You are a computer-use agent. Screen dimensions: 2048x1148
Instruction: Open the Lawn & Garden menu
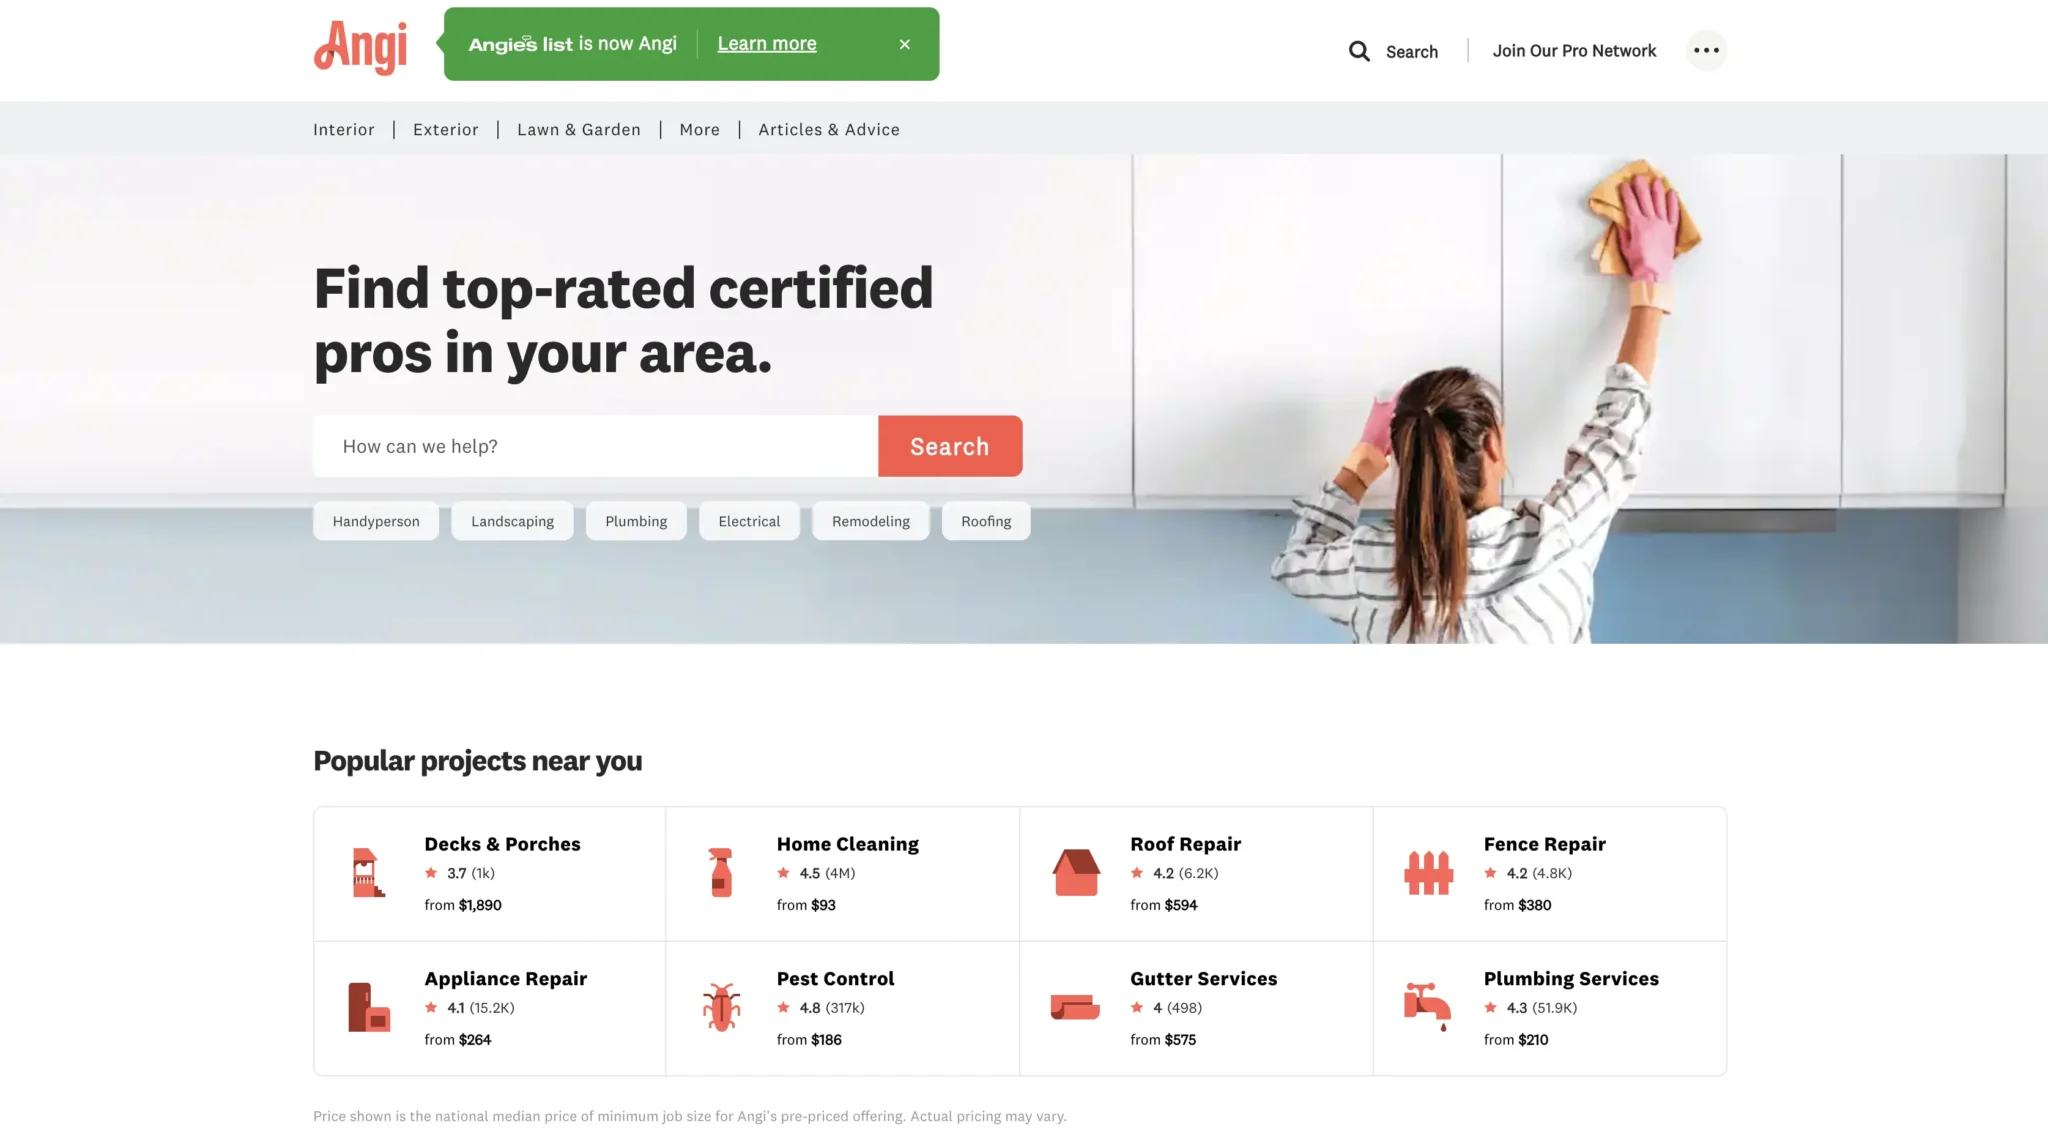[x=579, y=129]
